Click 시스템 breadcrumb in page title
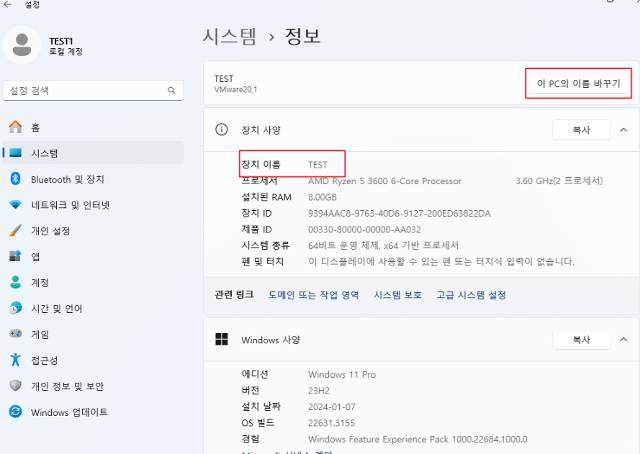The width and height of the screenshot is (640, 454). click(x=229, y=36)
